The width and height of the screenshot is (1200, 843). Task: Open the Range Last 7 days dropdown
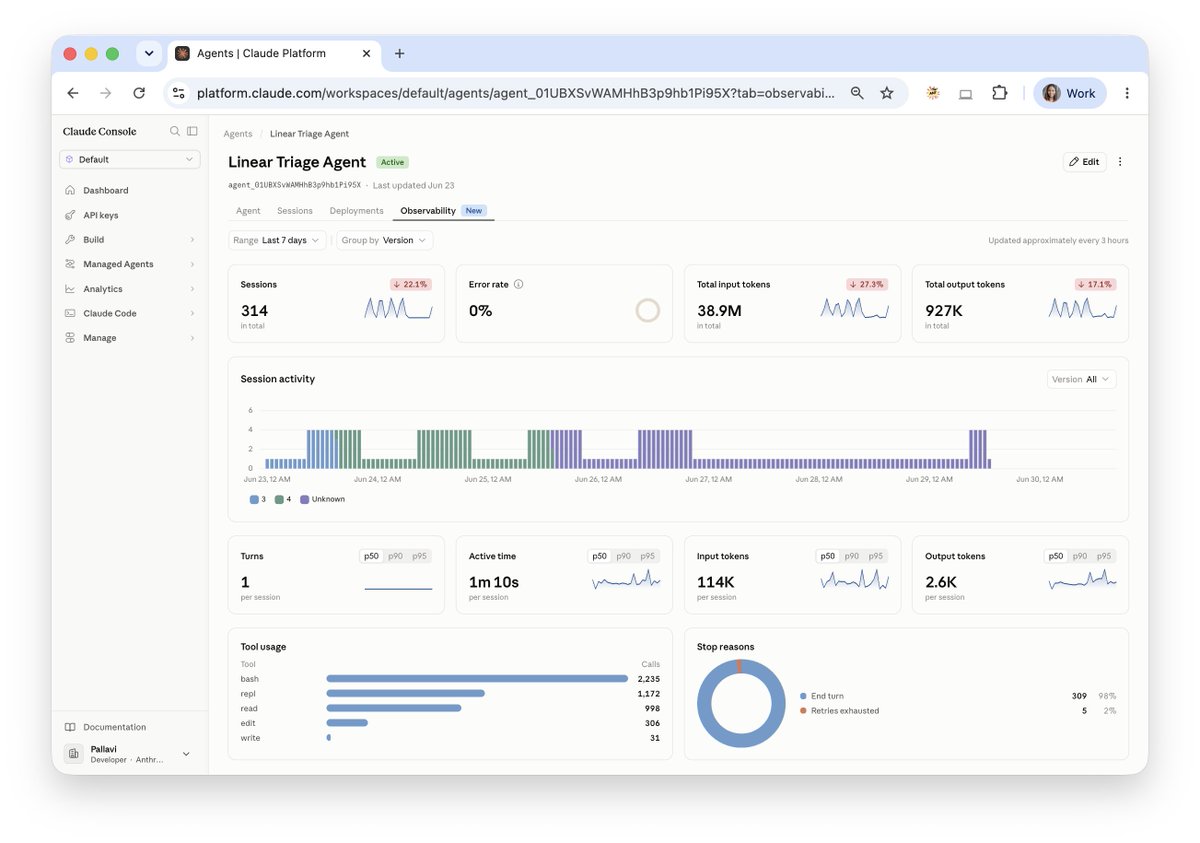pyautogui.click(x=277, y=240)
